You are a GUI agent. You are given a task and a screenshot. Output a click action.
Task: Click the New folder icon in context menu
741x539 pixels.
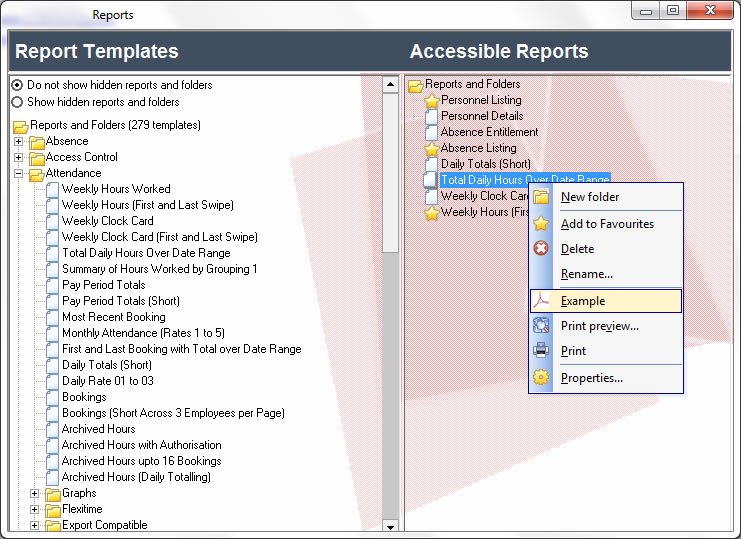[x=541, y=197]
